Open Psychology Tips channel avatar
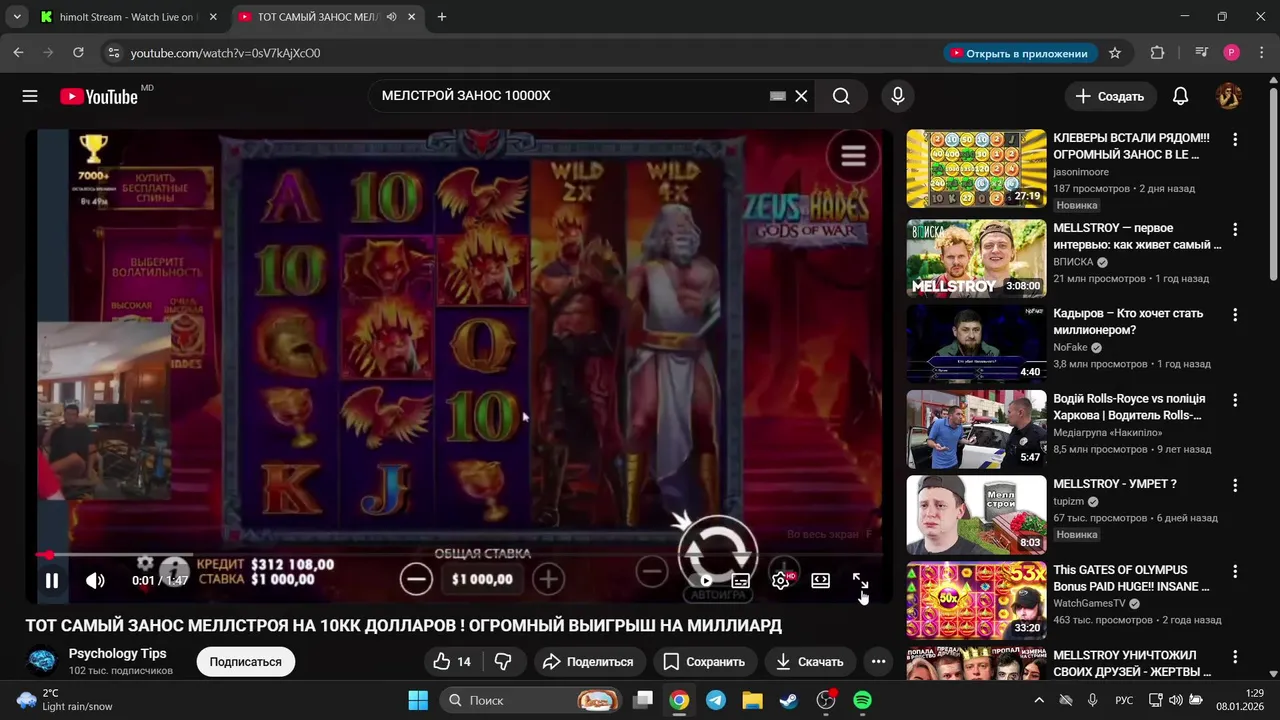Screen dimensions: 1280x720 pyautogui.click(x=42, y=662)
